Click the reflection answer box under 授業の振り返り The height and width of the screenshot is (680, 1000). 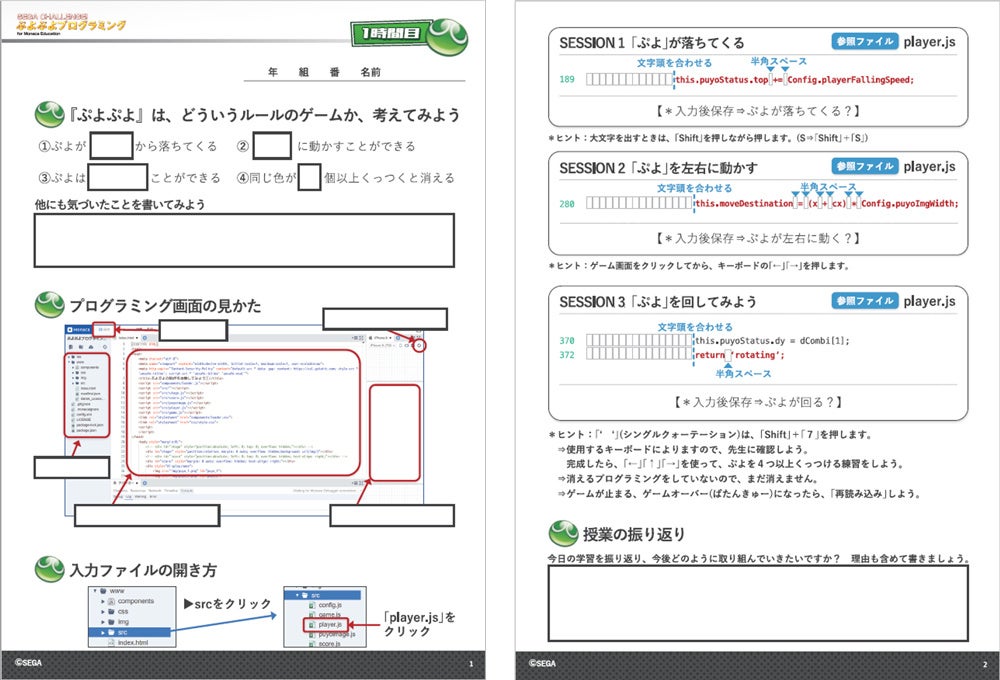[758, 603]
